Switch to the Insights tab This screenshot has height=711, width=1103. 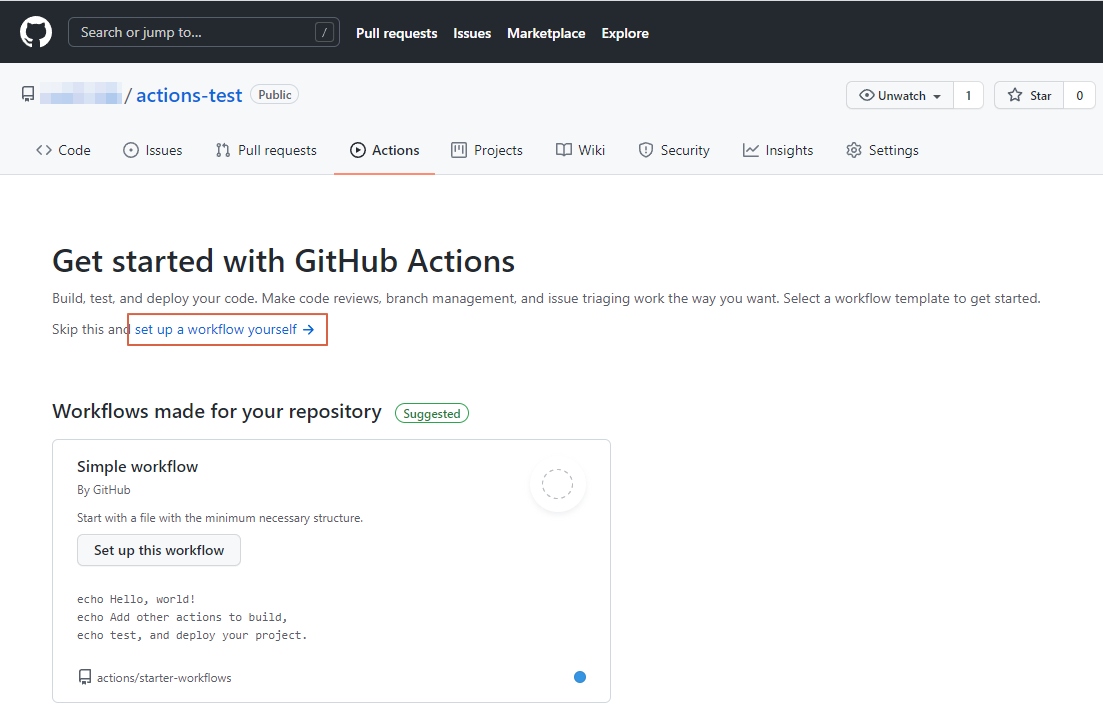pos(778,150)
